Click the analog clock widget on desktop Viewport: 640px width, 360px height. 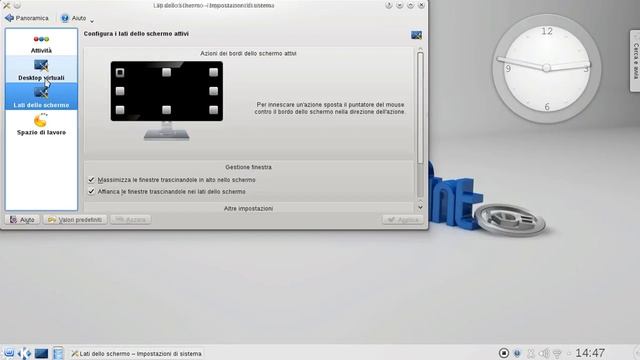click(547, 69)
